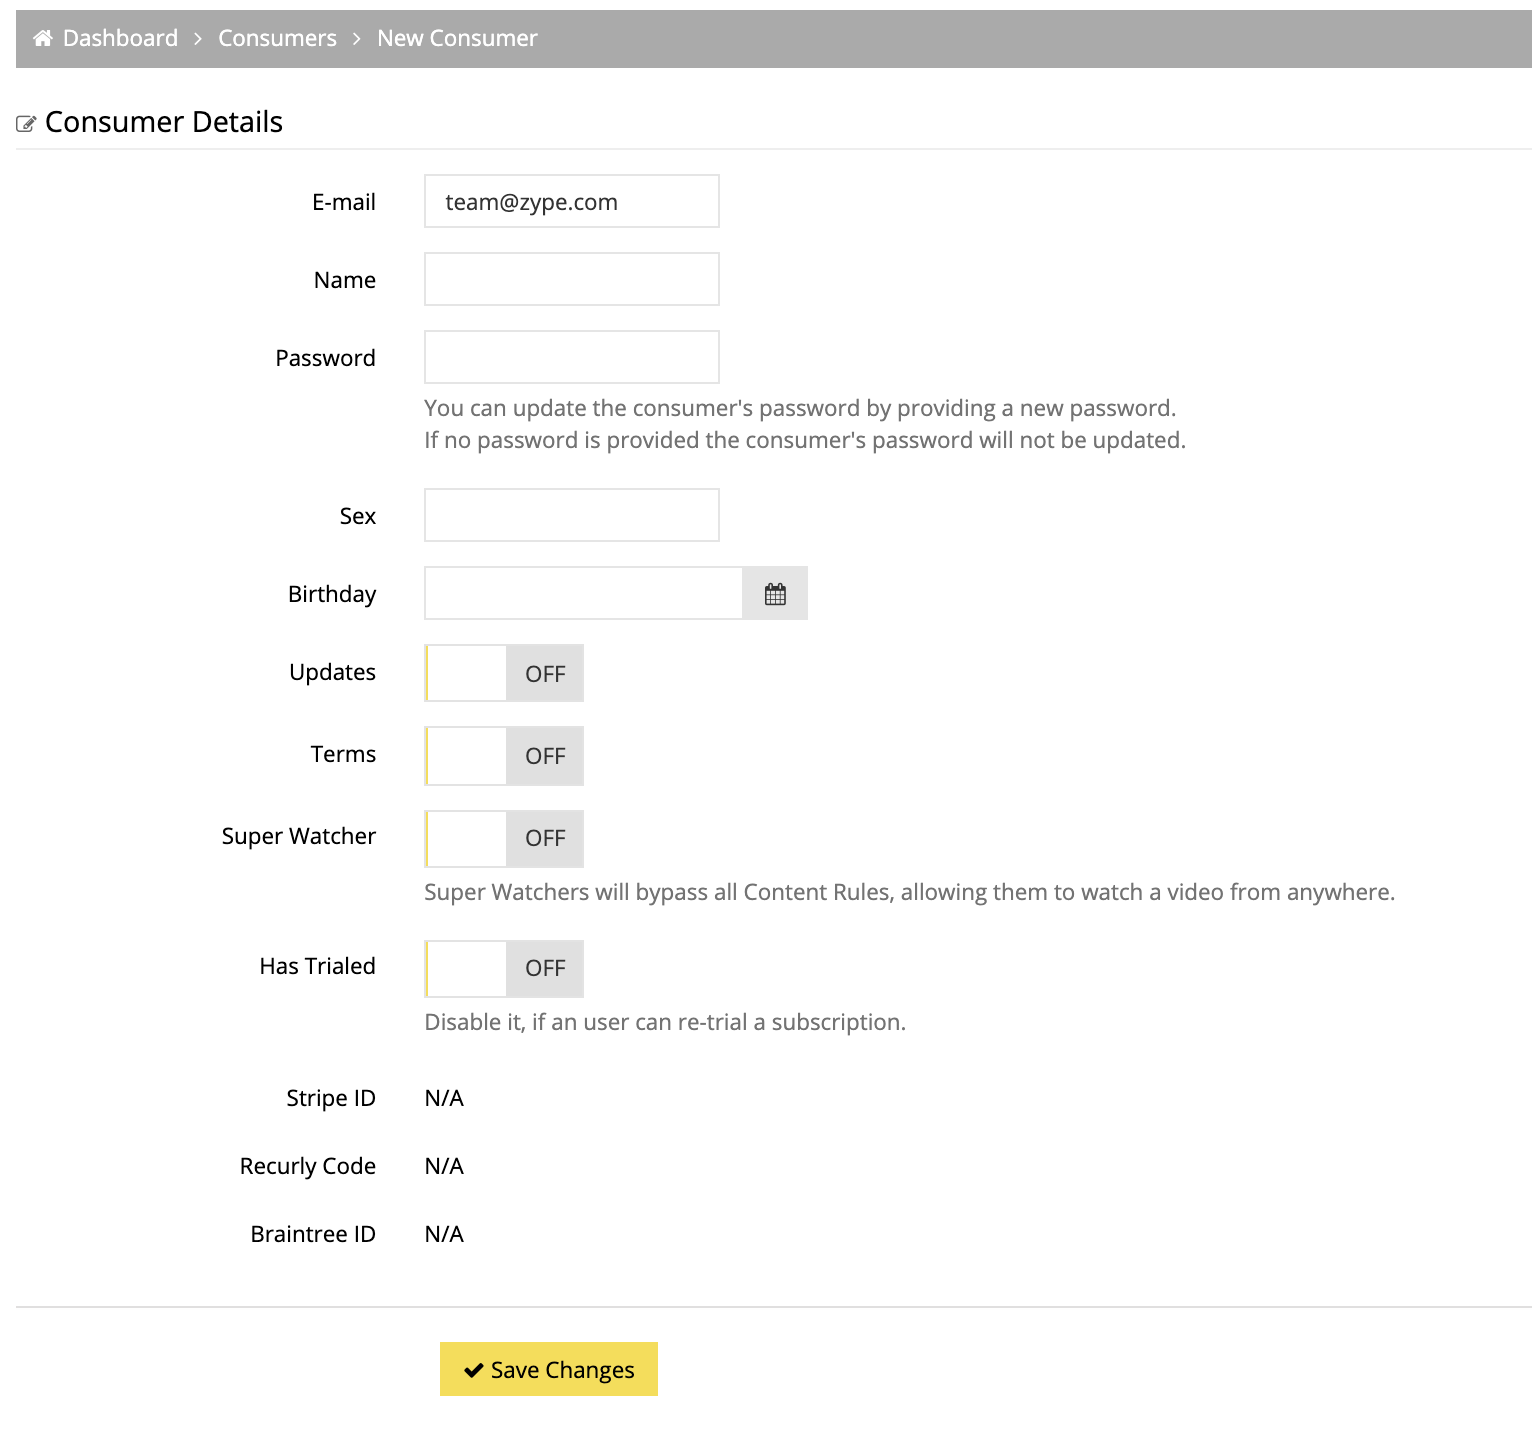Turn on Super Watcher switch
1532x1436 pixels.
[x=504, y=838]
